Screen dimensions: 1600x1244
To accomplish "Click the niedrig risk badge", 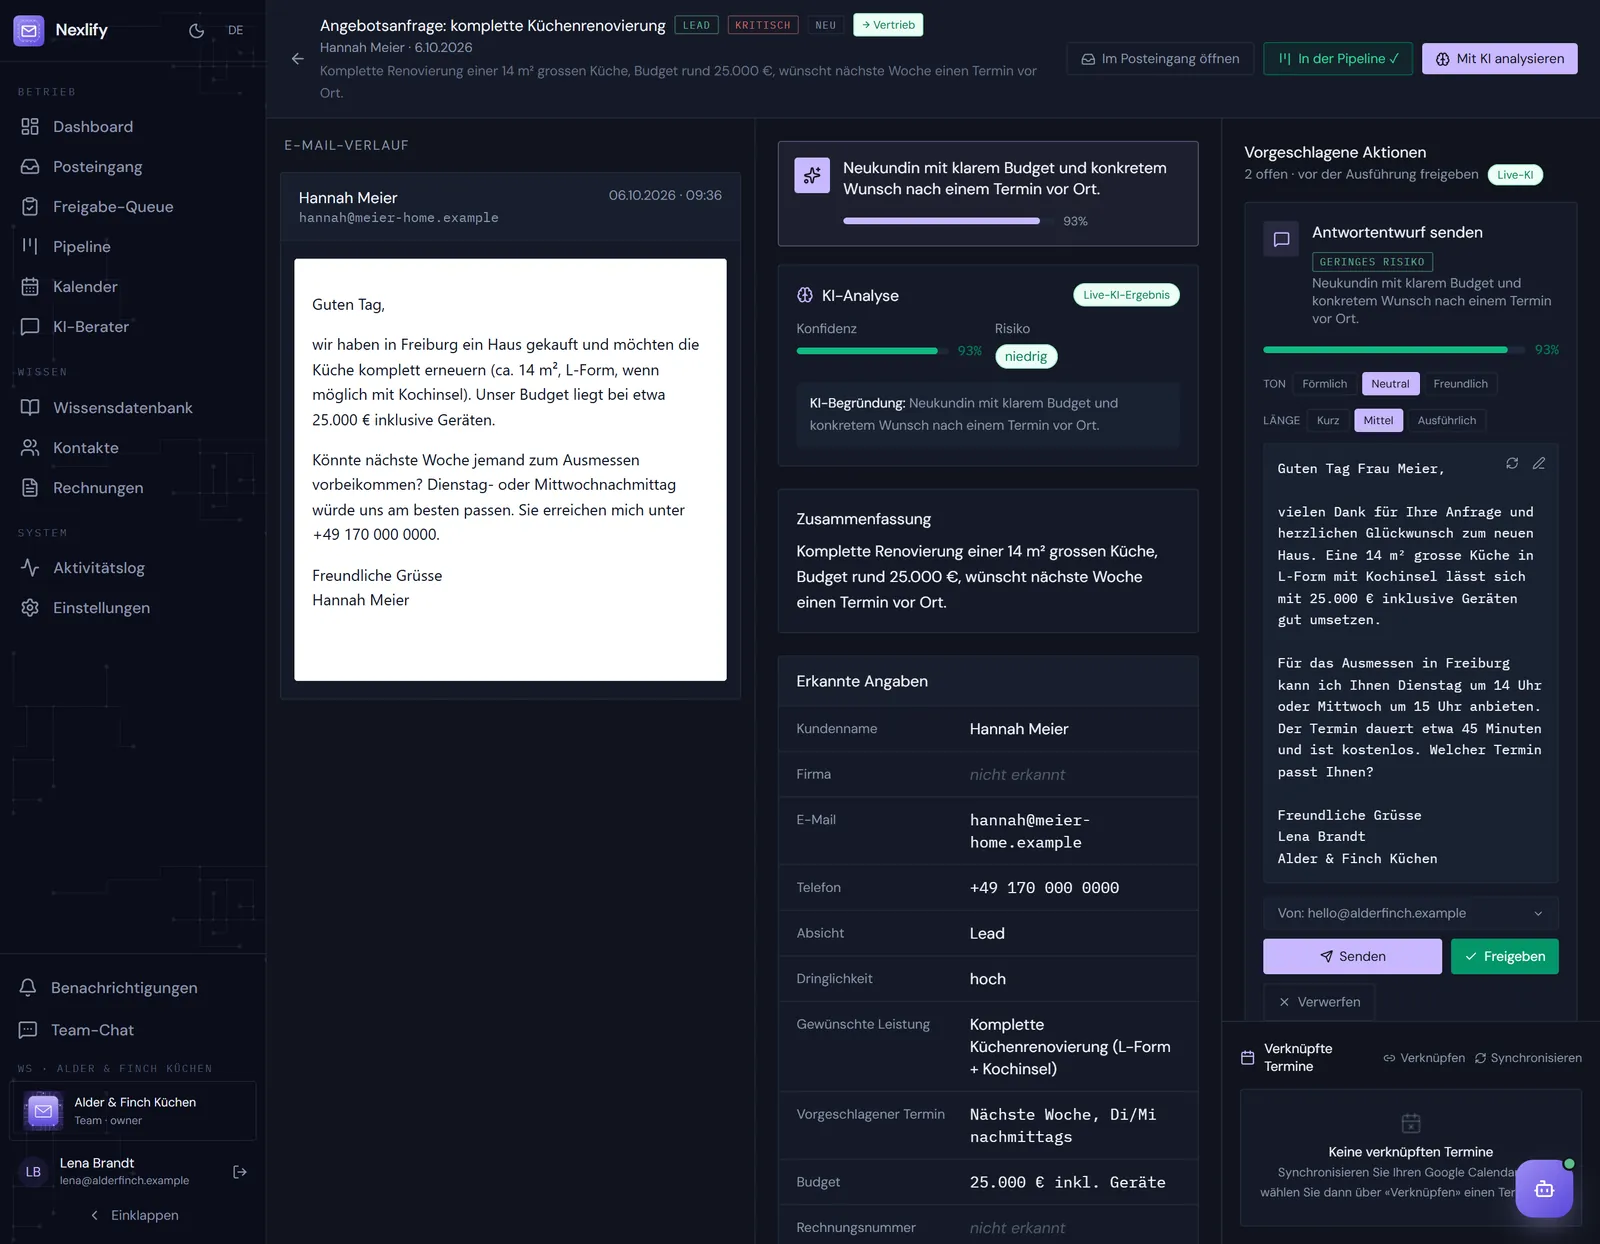I will tap(1026, 356).
